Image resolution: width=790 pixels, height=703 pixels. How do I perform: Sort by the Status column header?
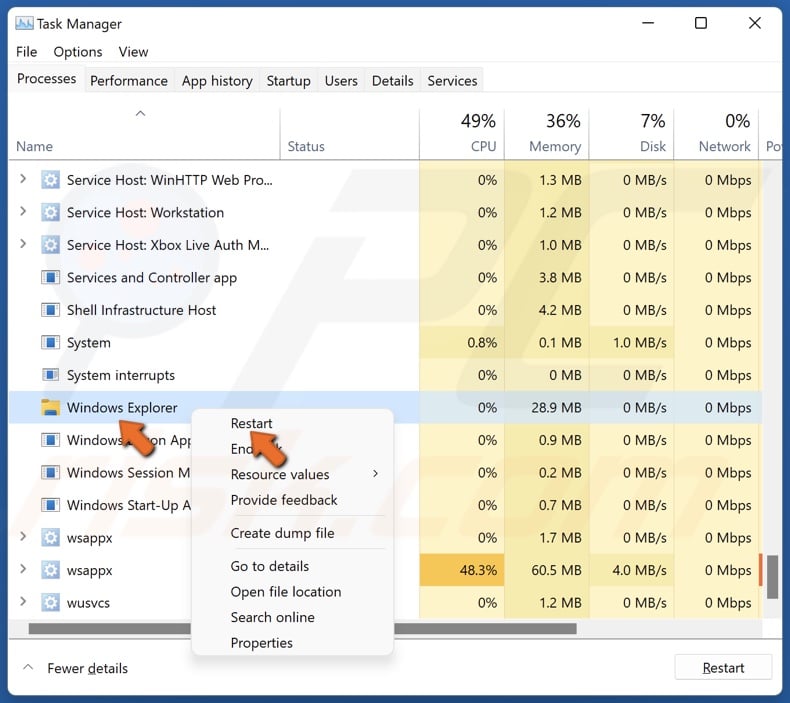349,134
